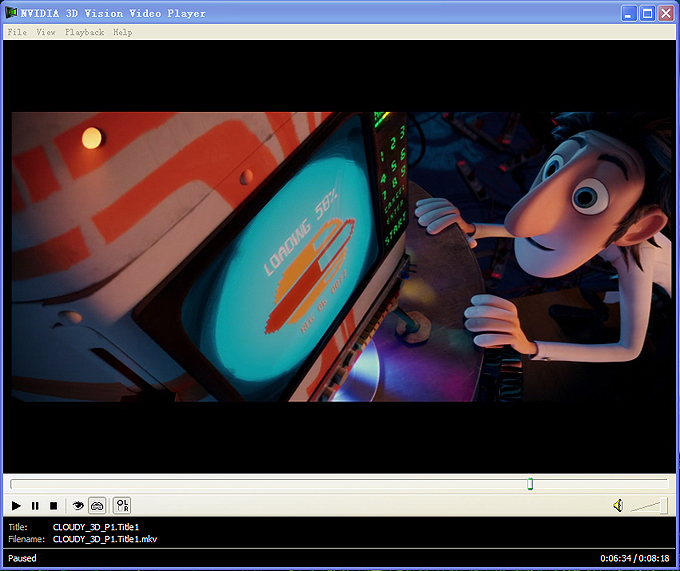Click the Play button
The image size is (680, 571).
tap(16, 506)
